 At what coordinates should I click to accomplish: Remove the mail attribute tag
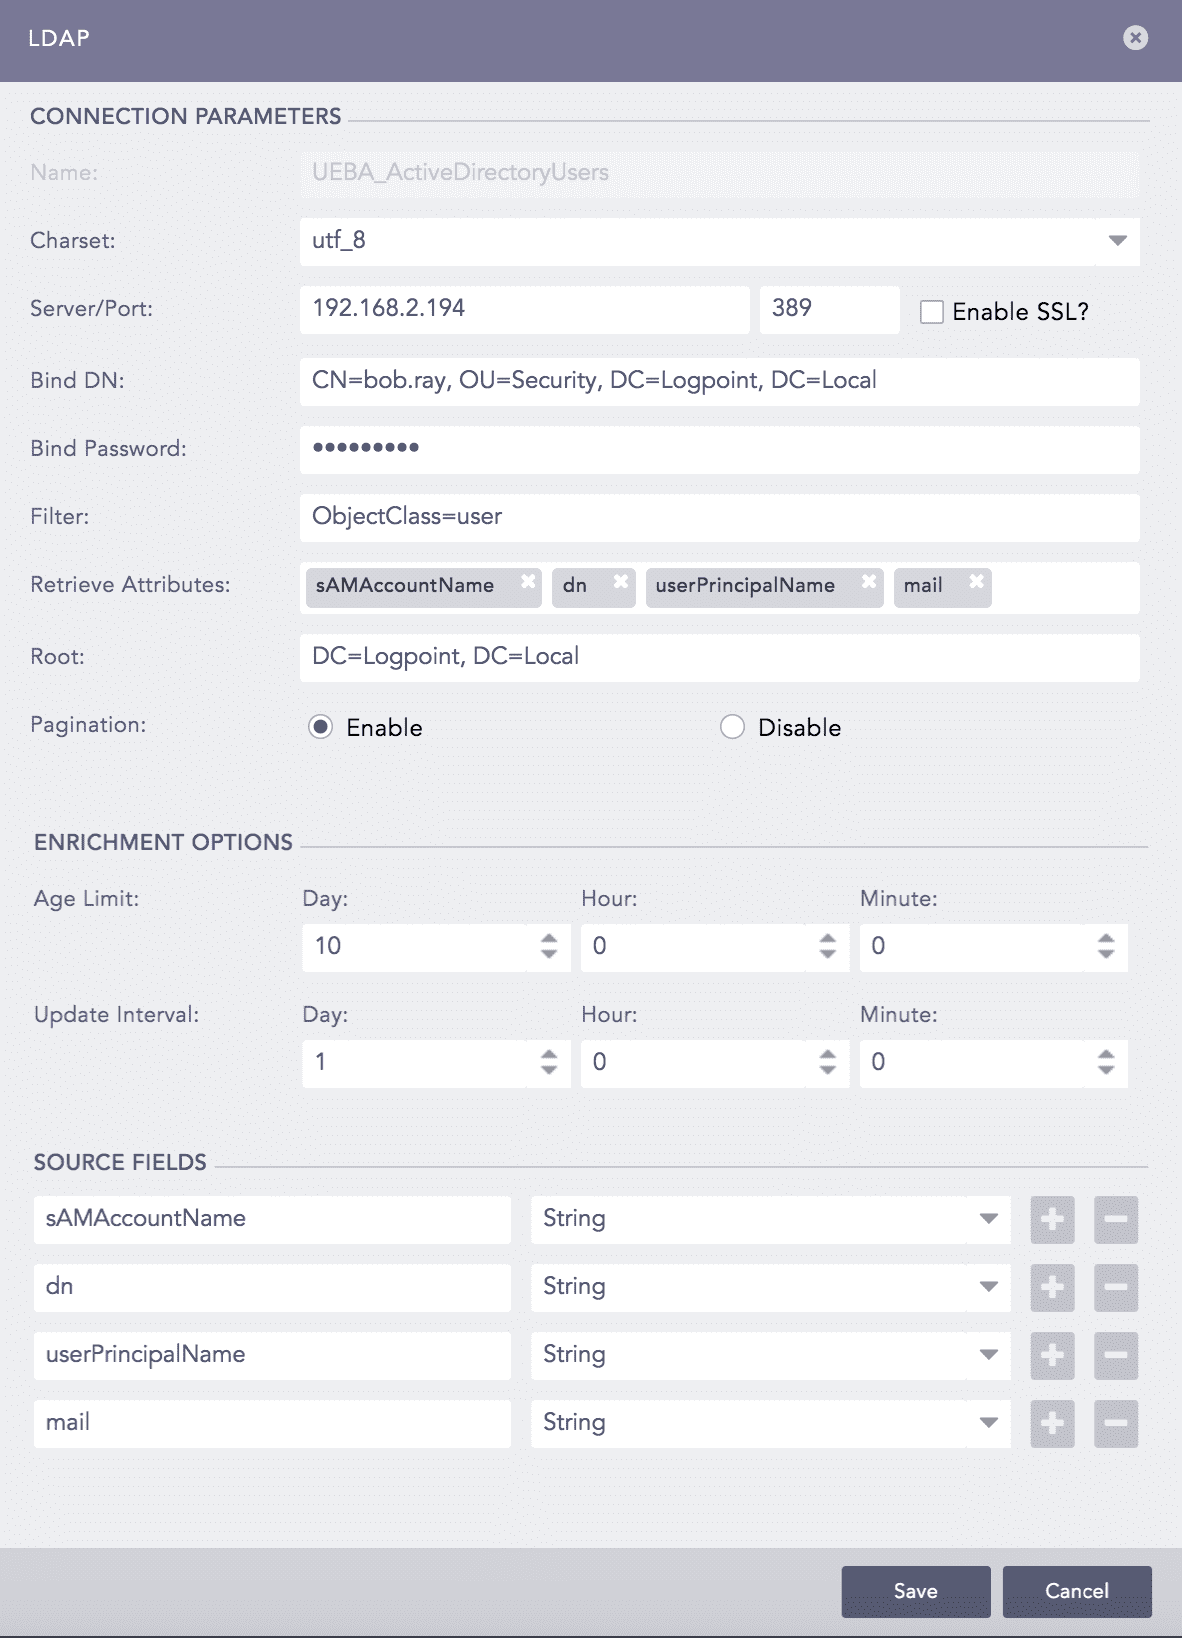click(x=977, y=581)
